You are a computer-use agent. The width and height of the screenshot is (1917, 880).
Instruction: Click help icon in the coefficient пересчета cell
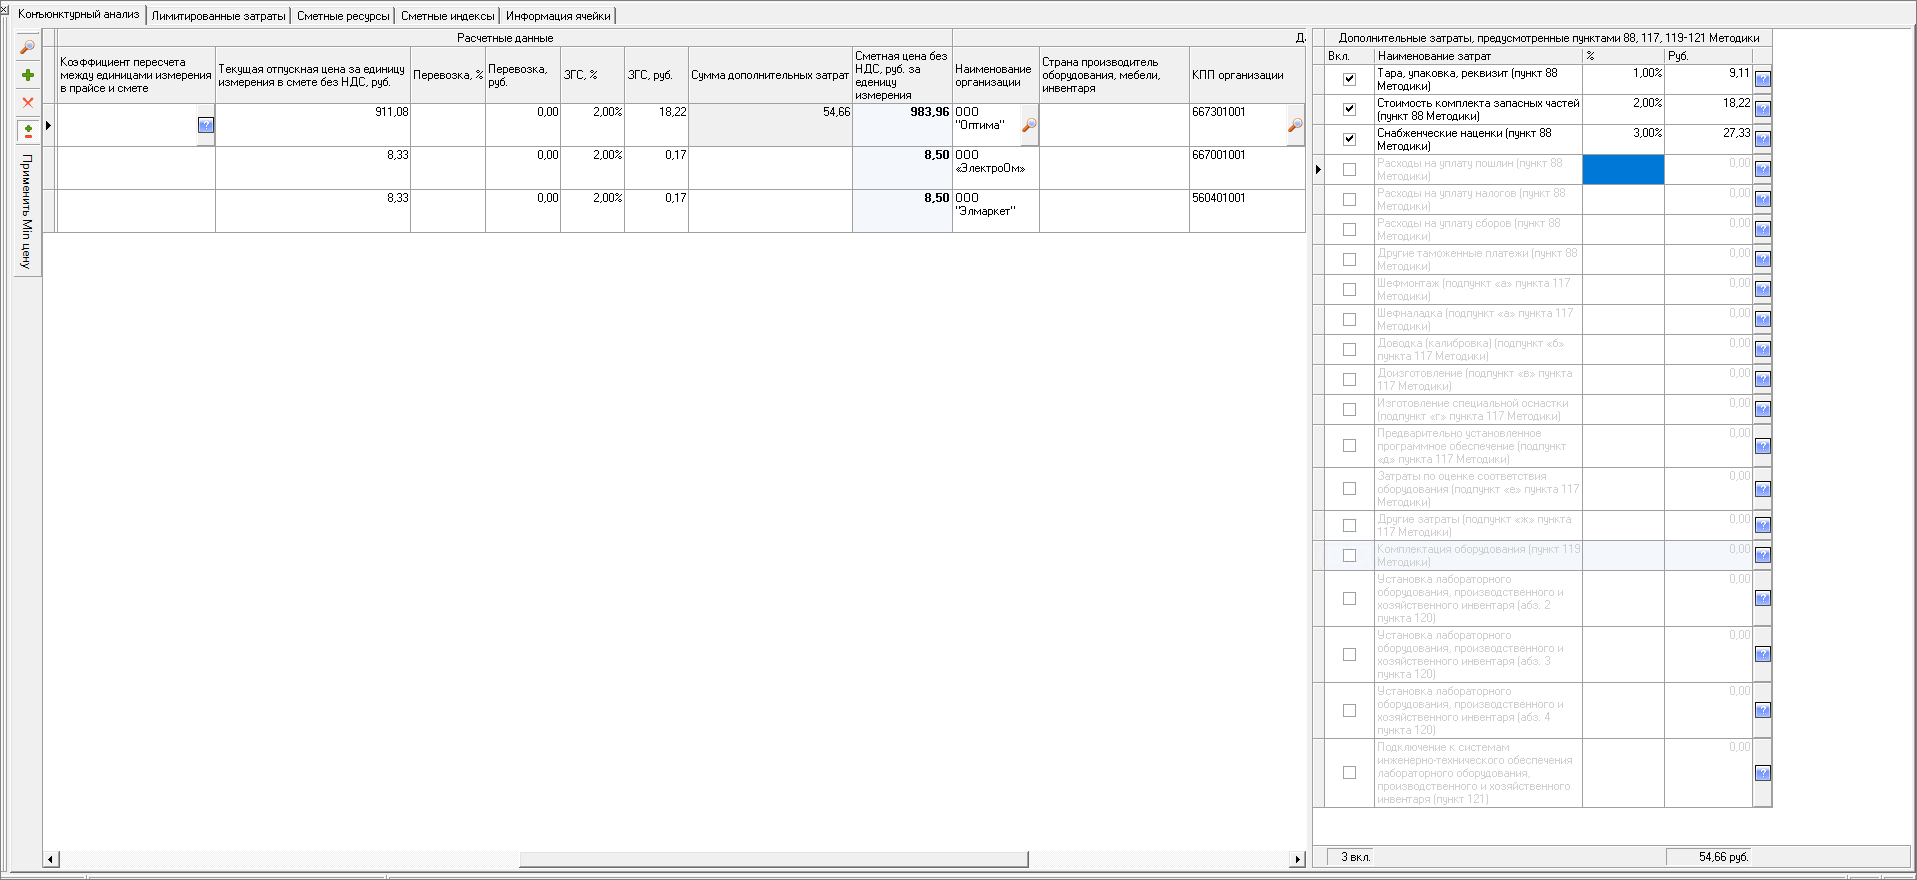[205, 125]
